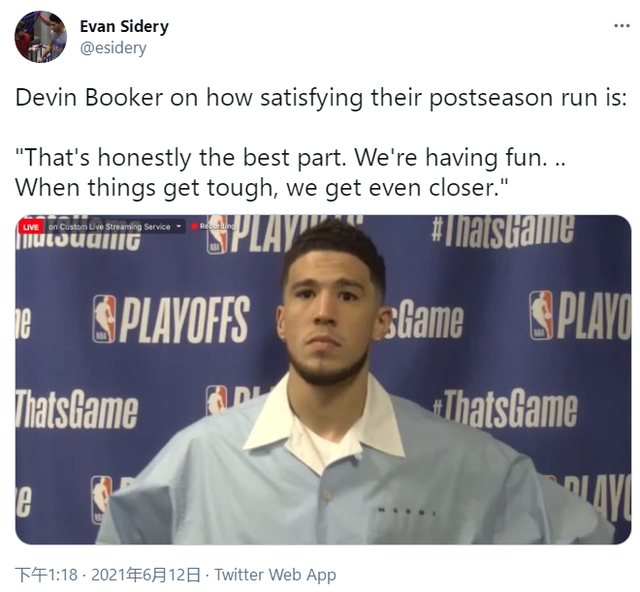
Task: Click the red LIVE badge
Action: tap(30, 227)
